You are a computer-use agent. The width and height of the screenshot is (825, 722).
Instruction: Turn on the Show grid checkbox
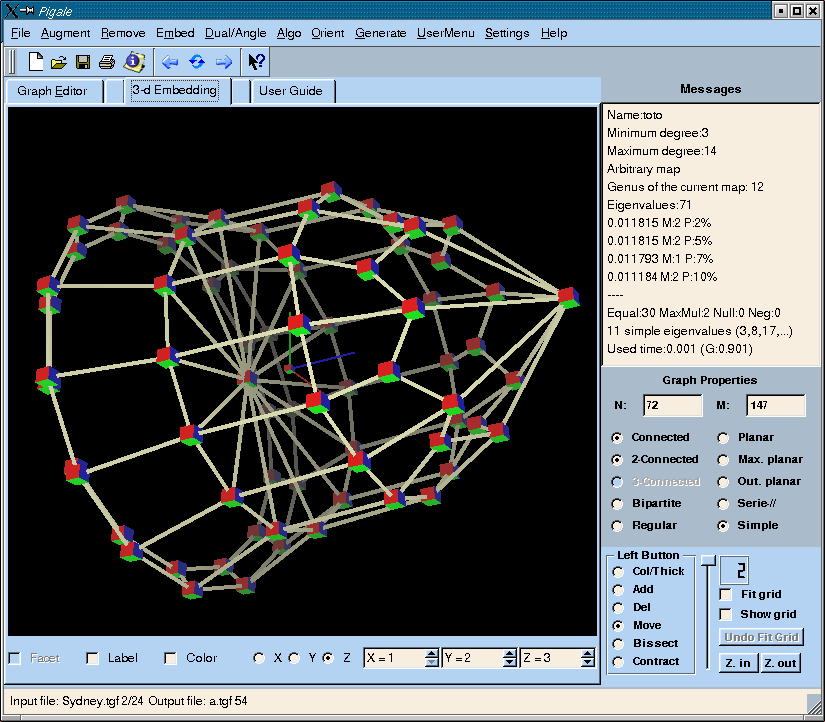pyautogui.click(x=726, y=614)
